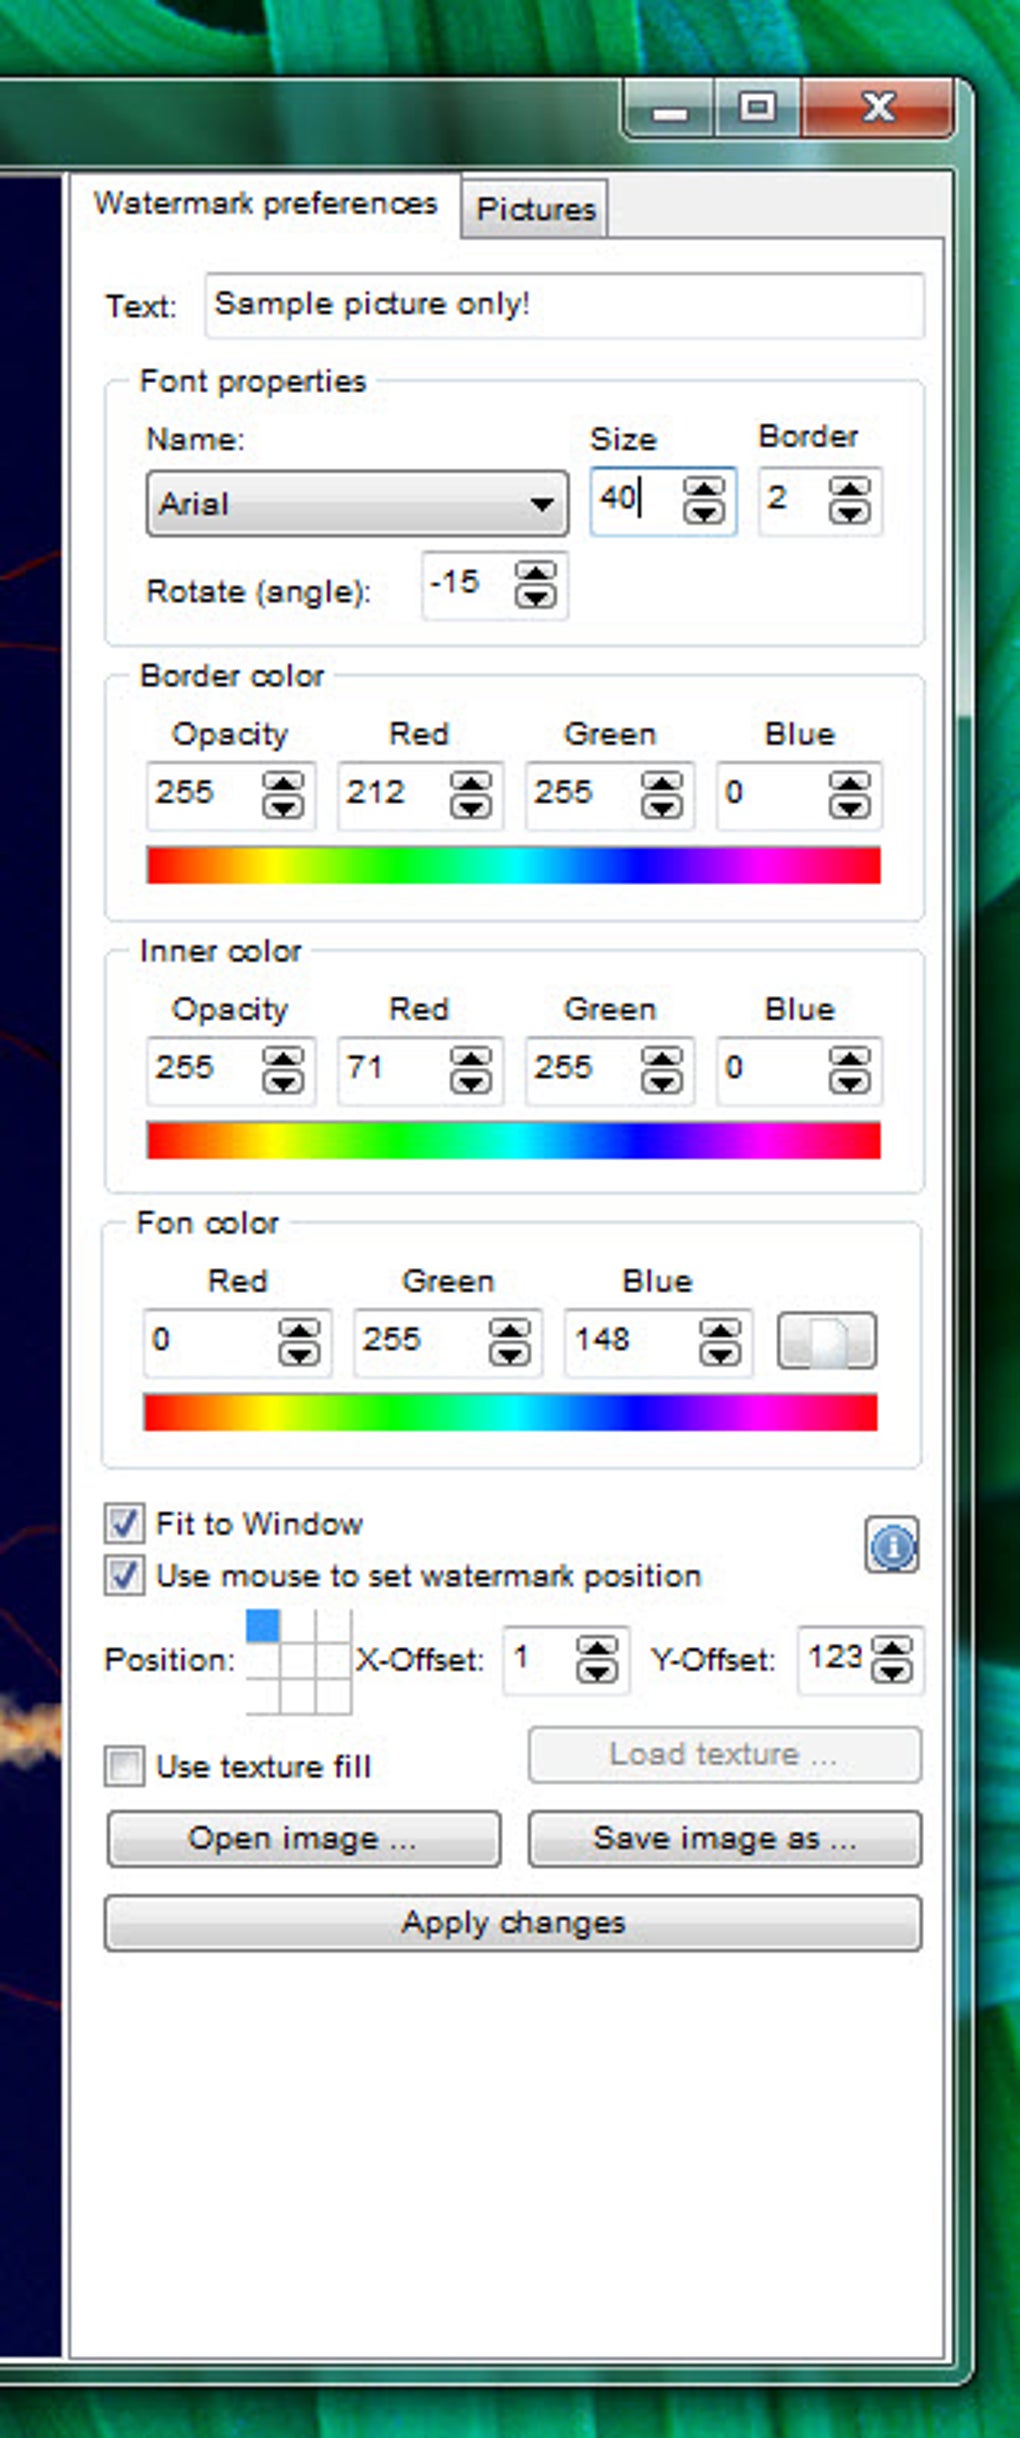This screenshot has width=1020, height=2438.
Task: Pick a hue on Inner color spectrum bar
Action: [x=513, y=1140]
